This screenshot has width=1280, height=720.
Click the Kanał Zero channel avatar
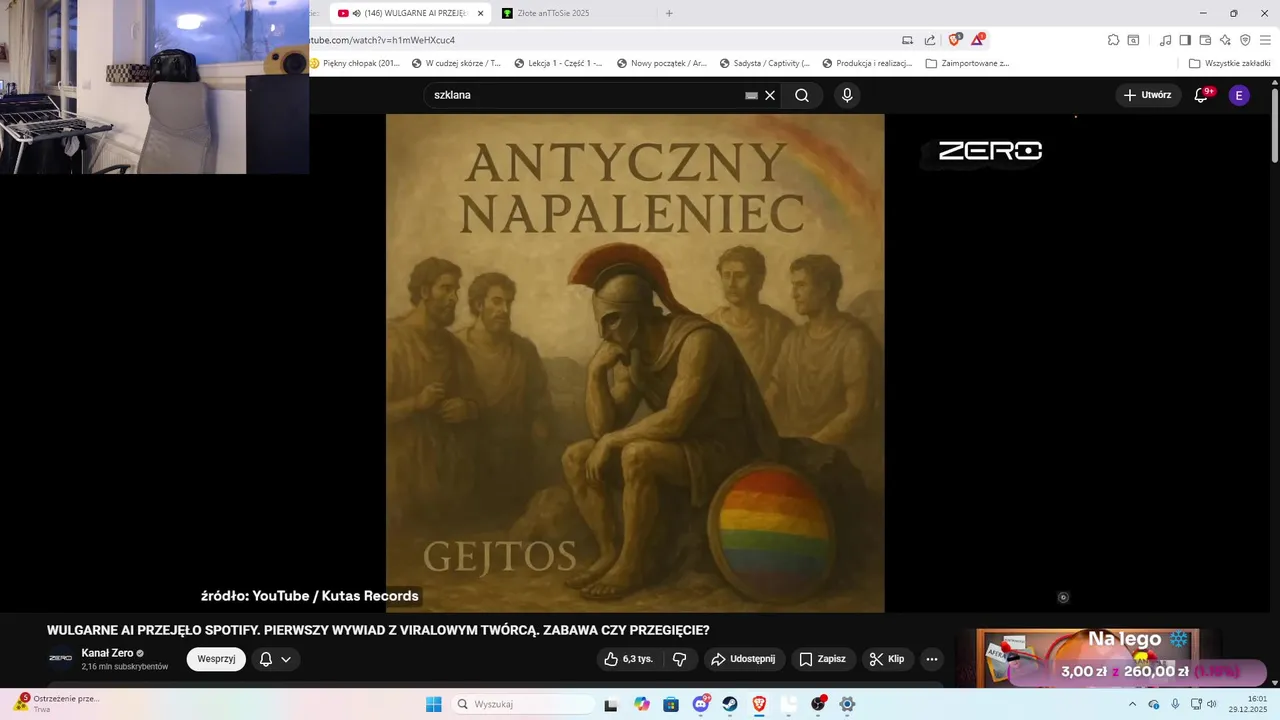tap(61, 658)
